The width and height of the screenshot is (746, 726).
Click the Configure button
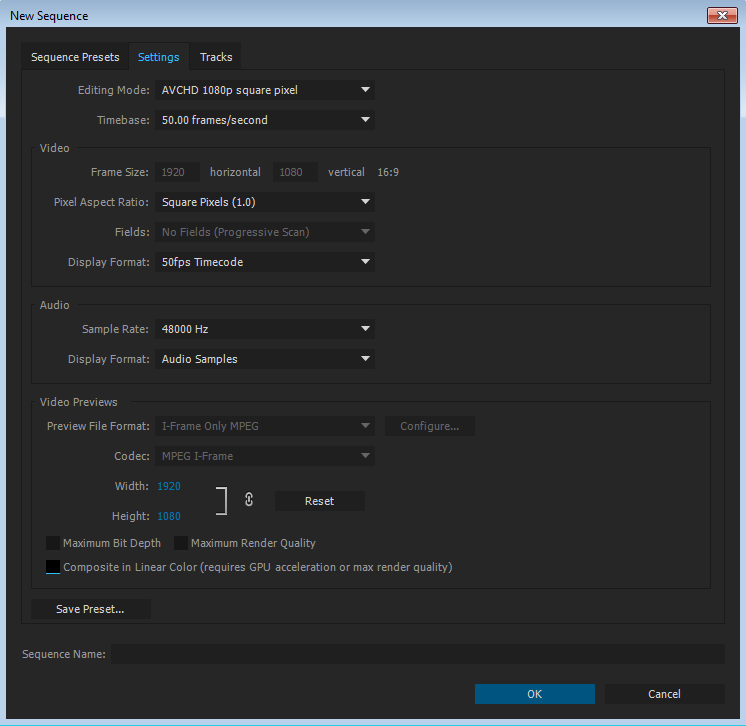[x=430, y=426]
